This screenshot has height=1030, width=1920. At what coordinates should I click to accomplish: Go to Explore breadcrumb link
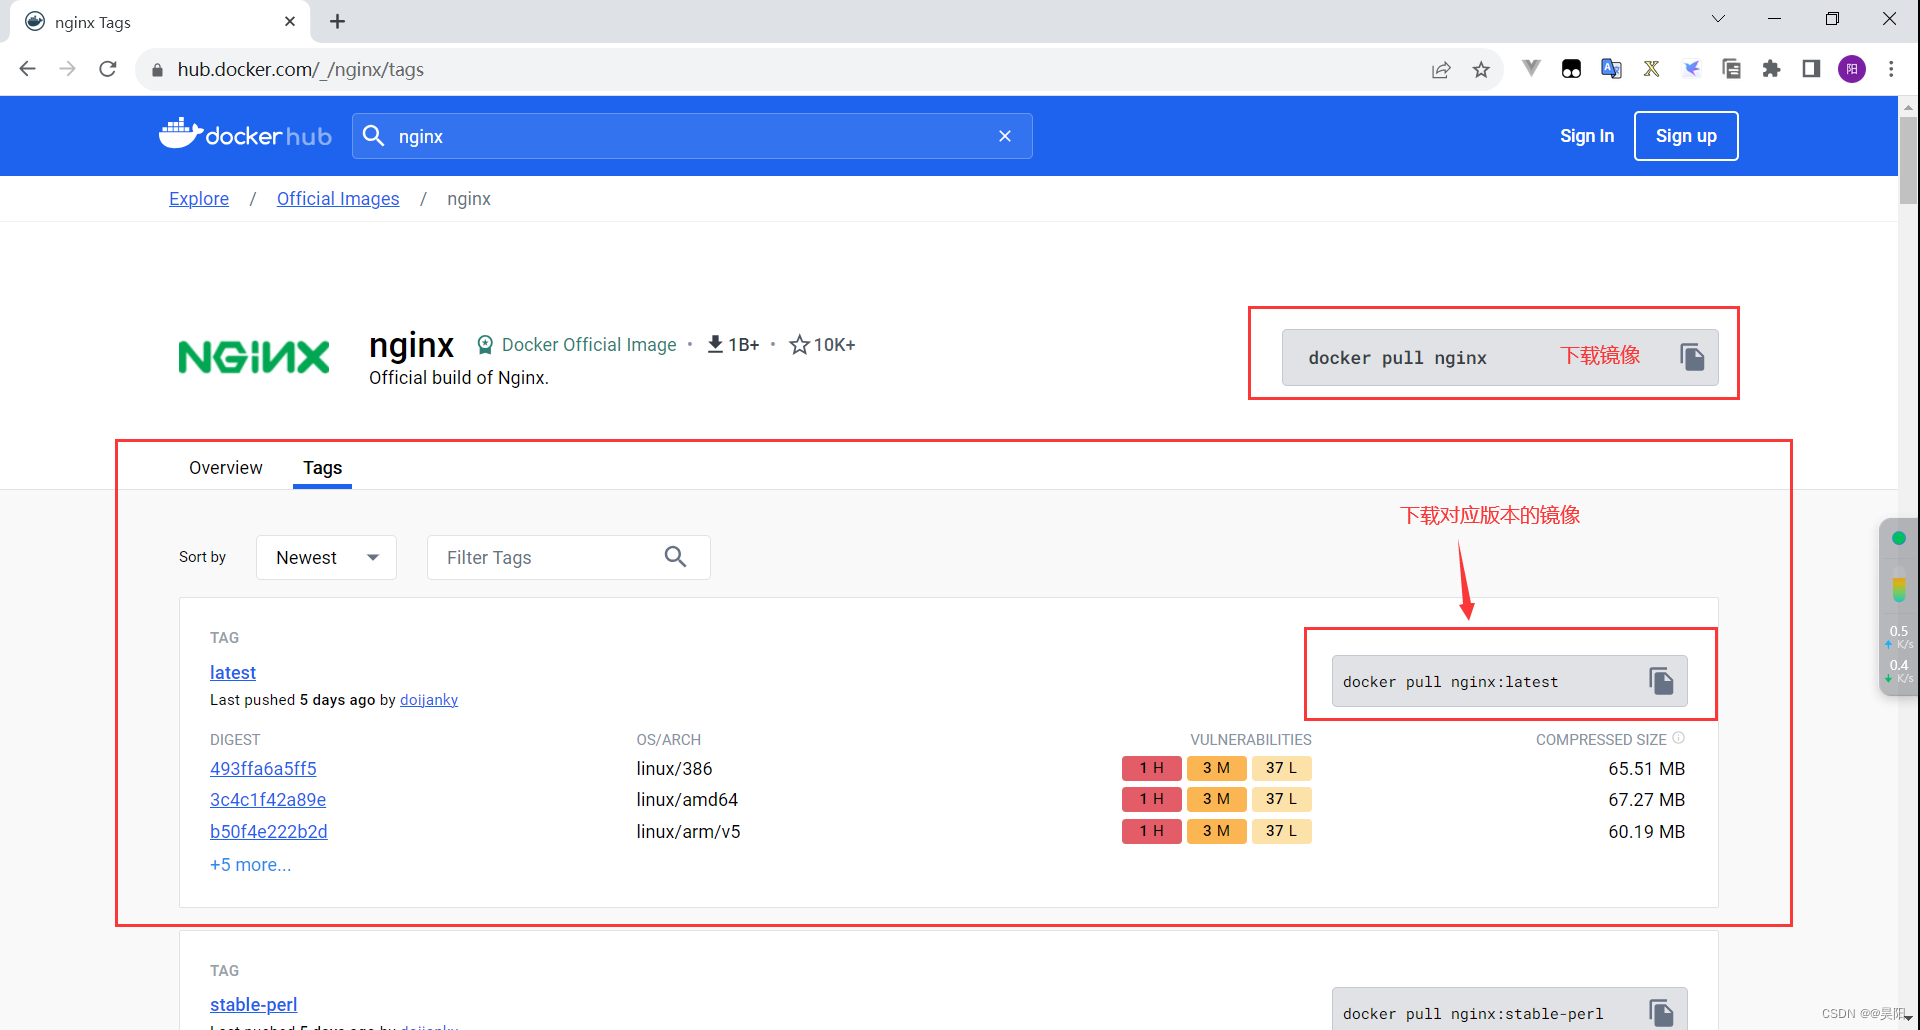(x=199, y=199)
